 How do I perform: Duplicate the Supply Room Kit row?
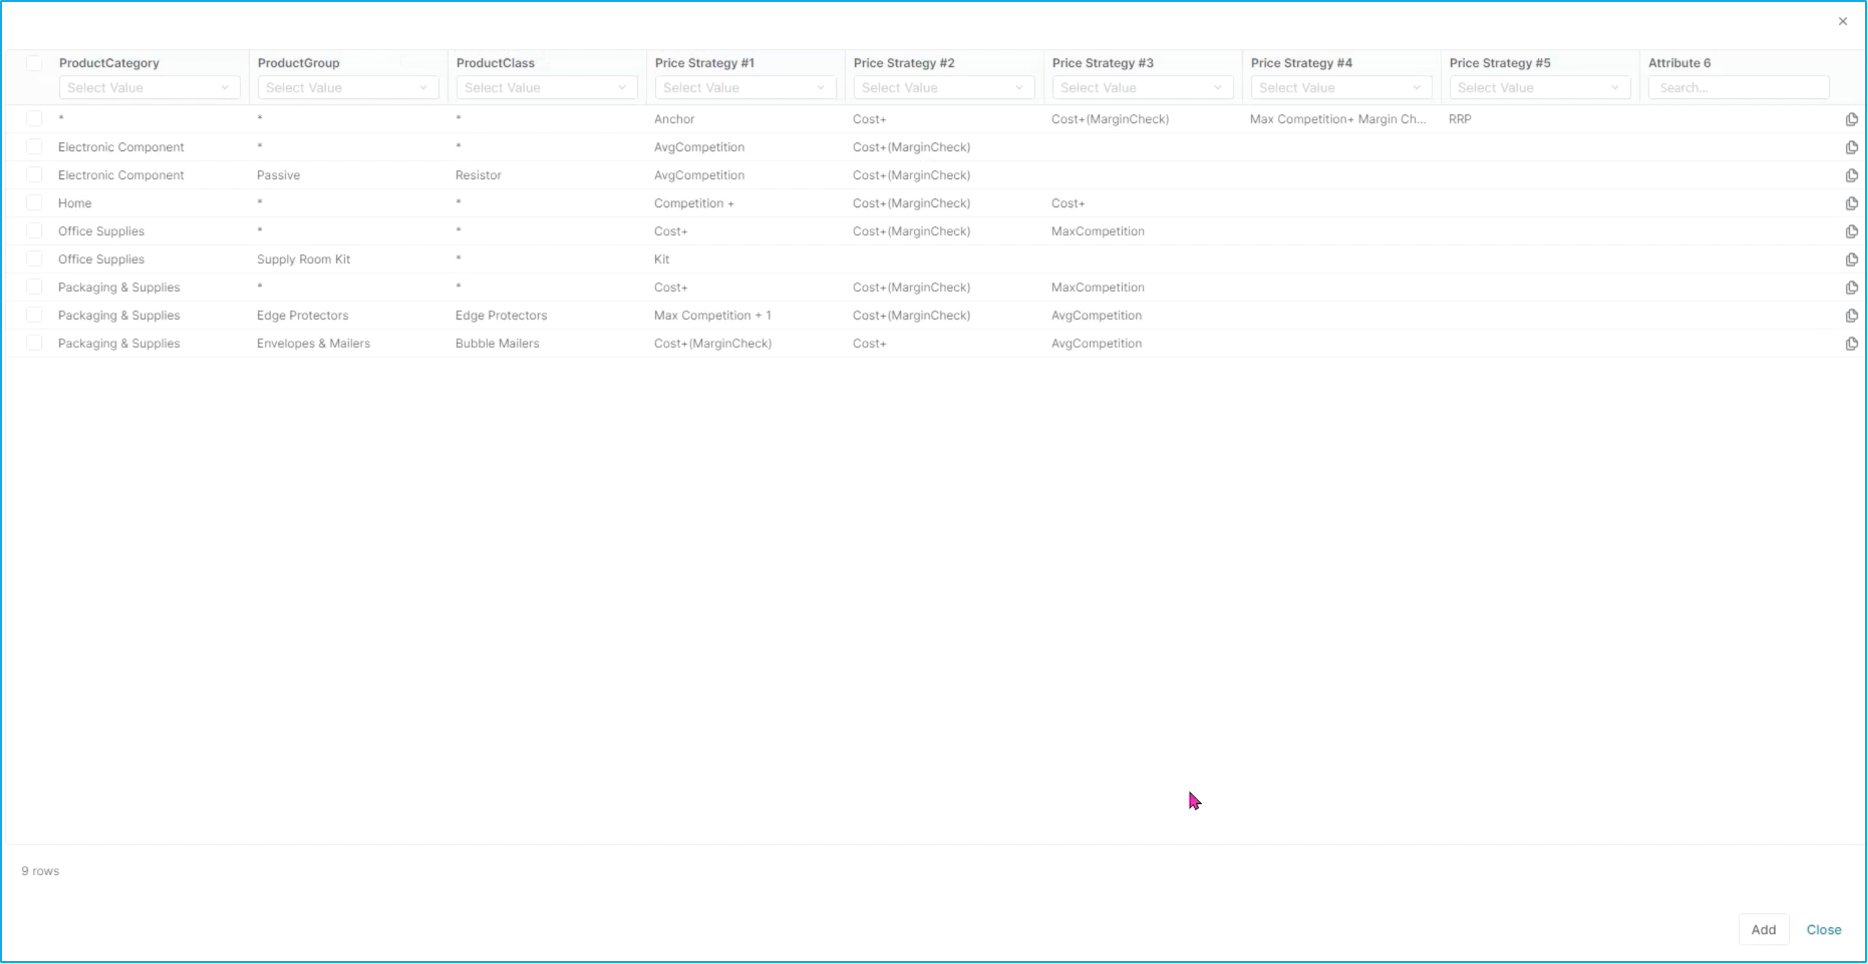tap(1851, 259)
